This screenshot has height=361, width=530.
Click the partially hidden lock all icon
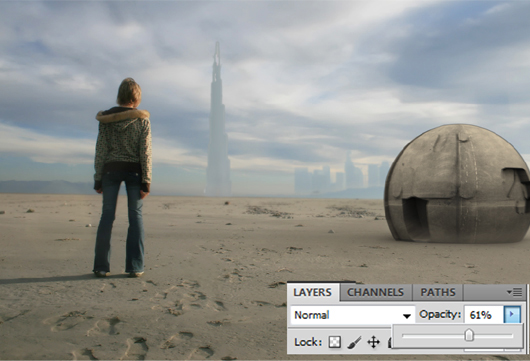point(390,342)
